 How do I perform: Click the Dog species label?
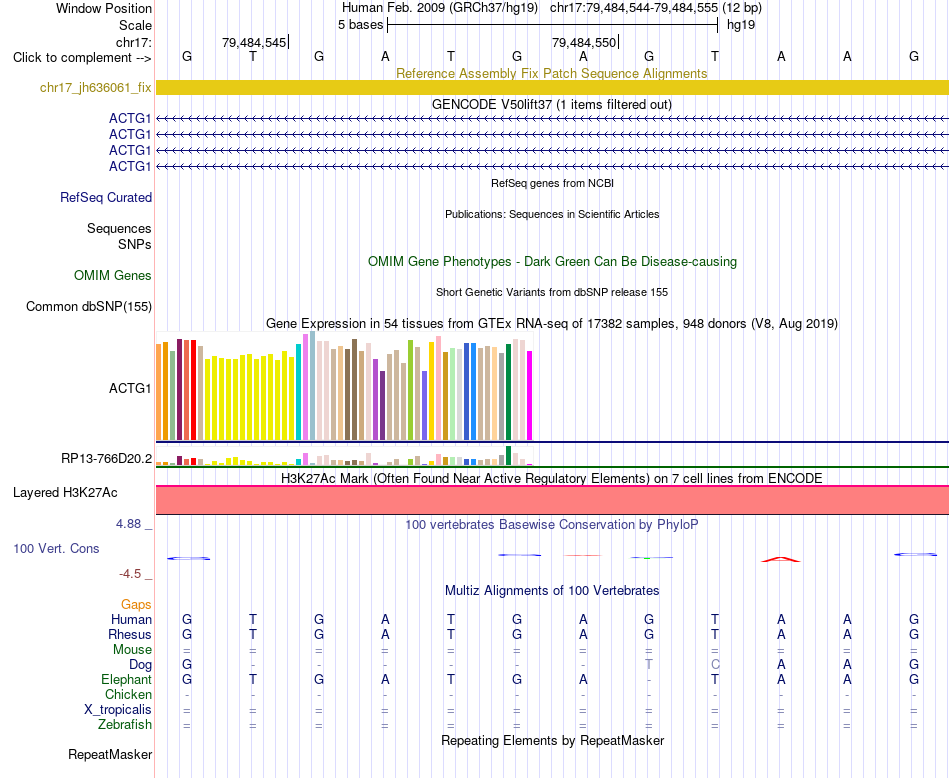(140, 665)
